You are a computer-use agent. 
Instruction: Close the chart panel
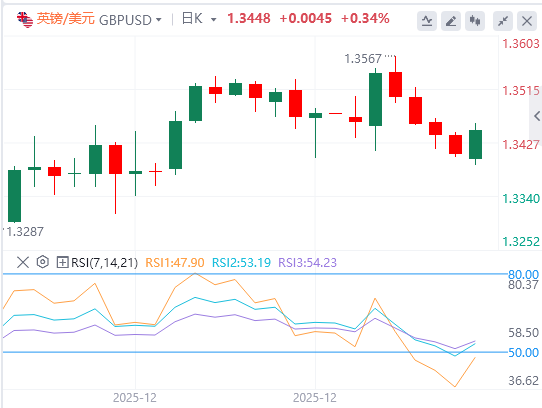[x=527, y=21]
